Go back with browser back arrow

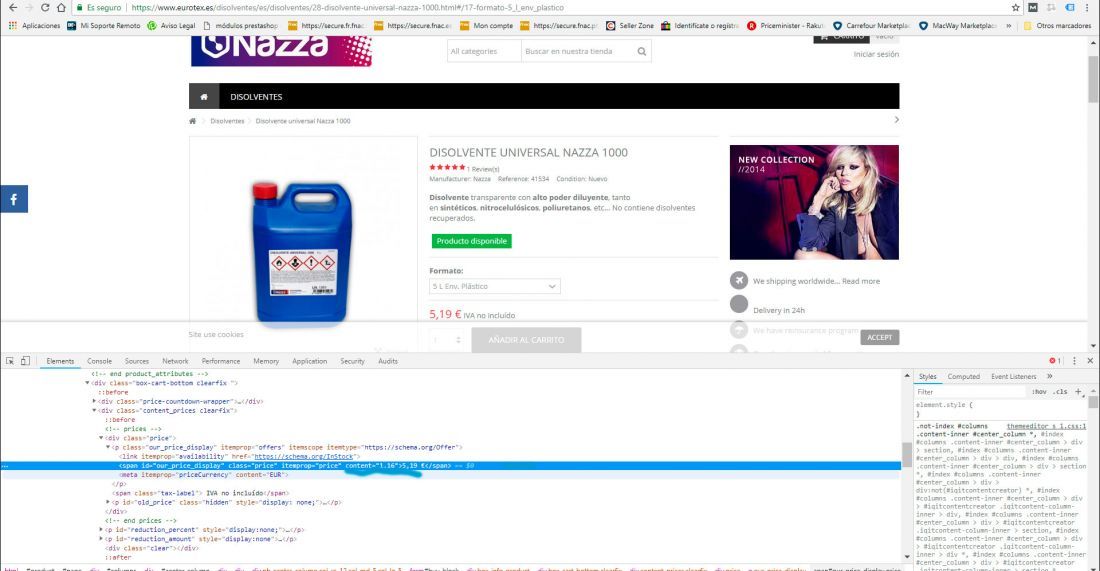point(13,8)
